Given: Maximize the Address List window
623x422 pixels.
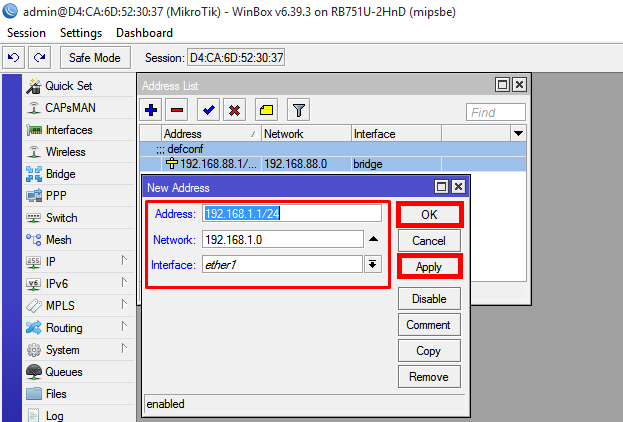Looking at the screenshot, I should pos(502,85).
